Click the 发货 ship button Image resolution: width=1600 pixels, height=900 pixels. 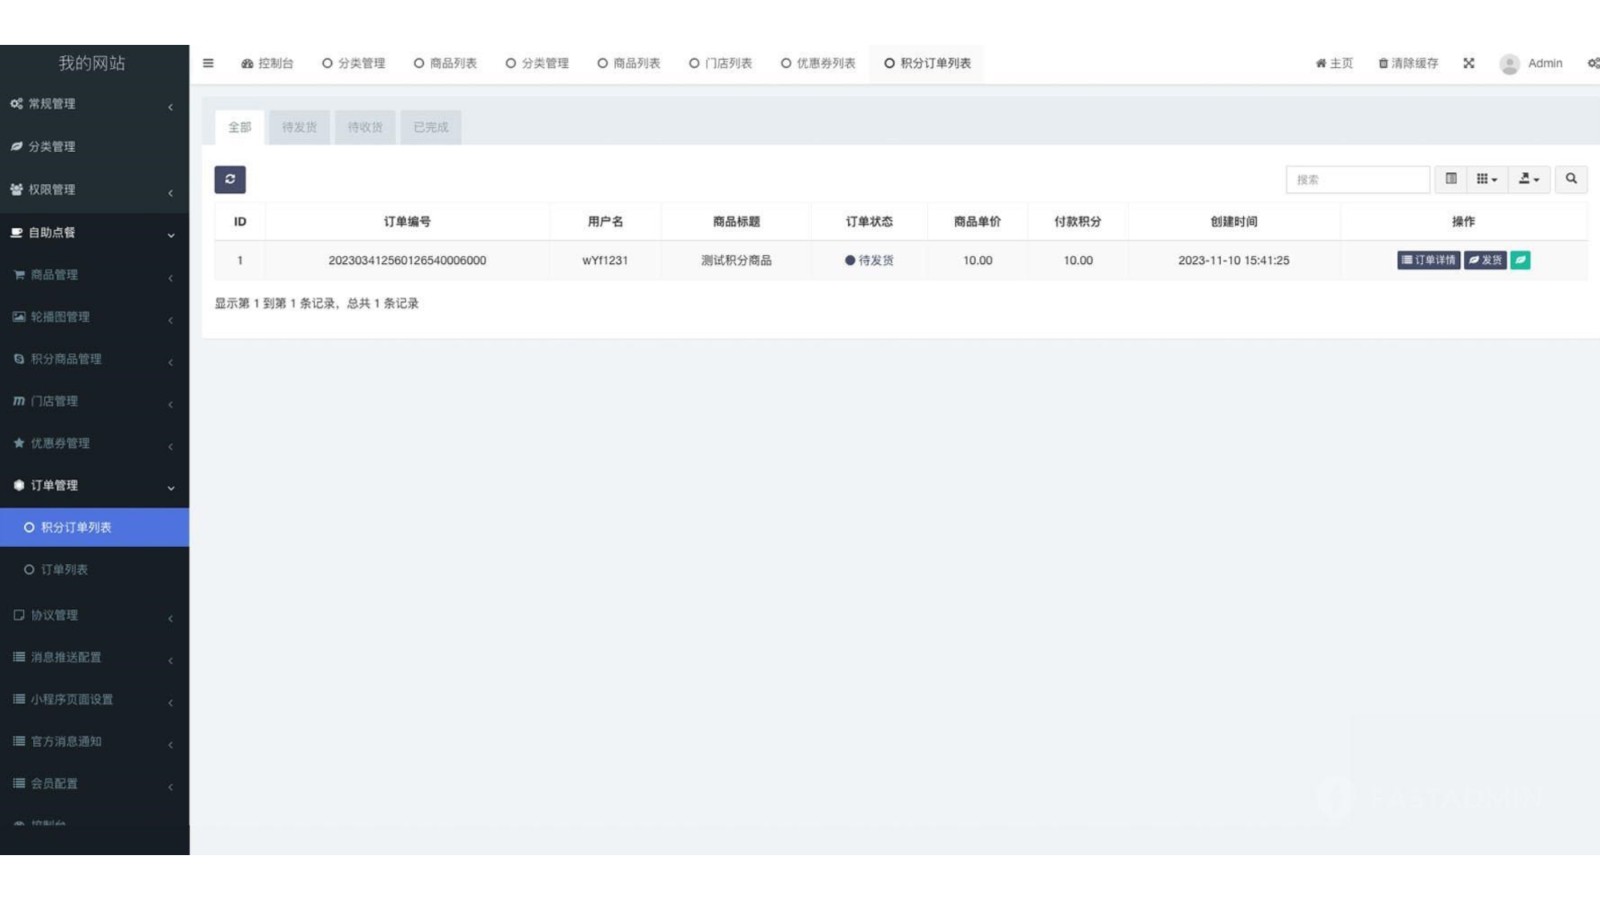coord(1485,260)
